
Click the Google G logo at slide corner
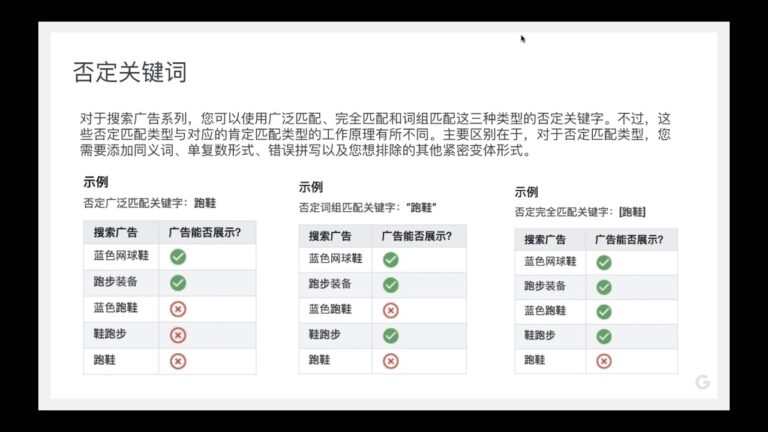(703, 382)
